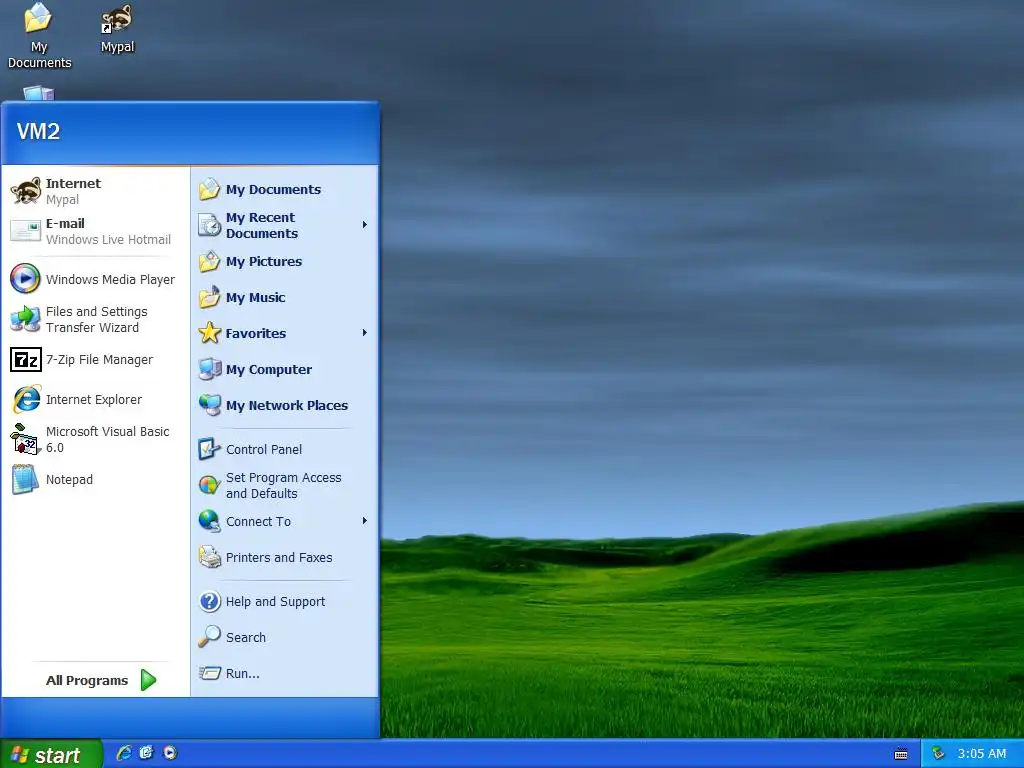Click Windows Media Player quick launch icon
Image resolution: width=1024 pixels, height=768 pixels.
pyautogui.click(x=170, y=753)
